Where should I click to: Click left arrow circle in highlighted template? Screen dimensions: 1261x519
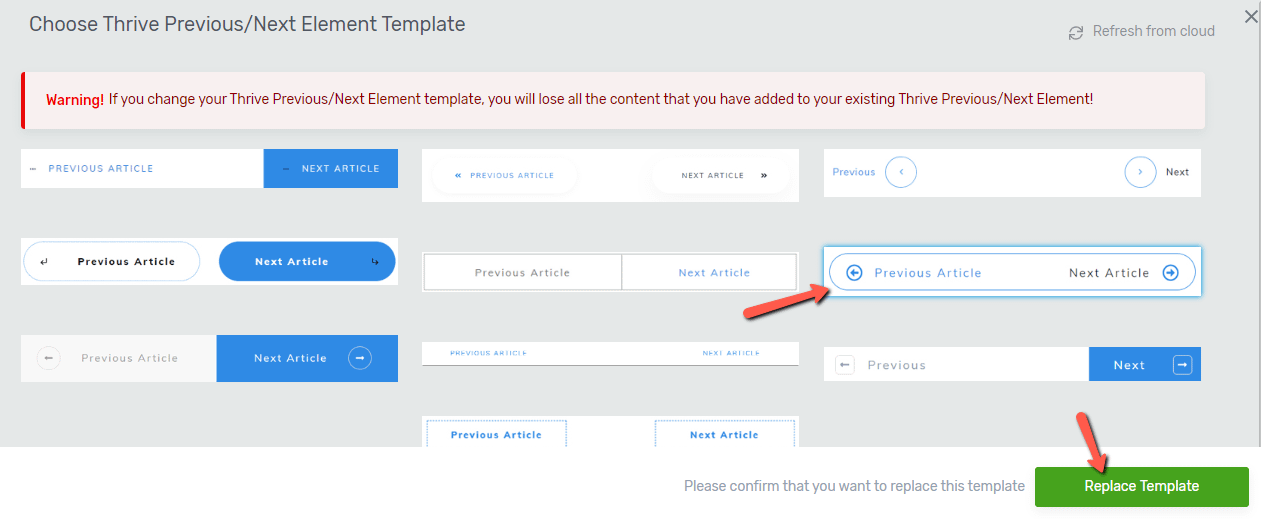click(x=854, y=272)
